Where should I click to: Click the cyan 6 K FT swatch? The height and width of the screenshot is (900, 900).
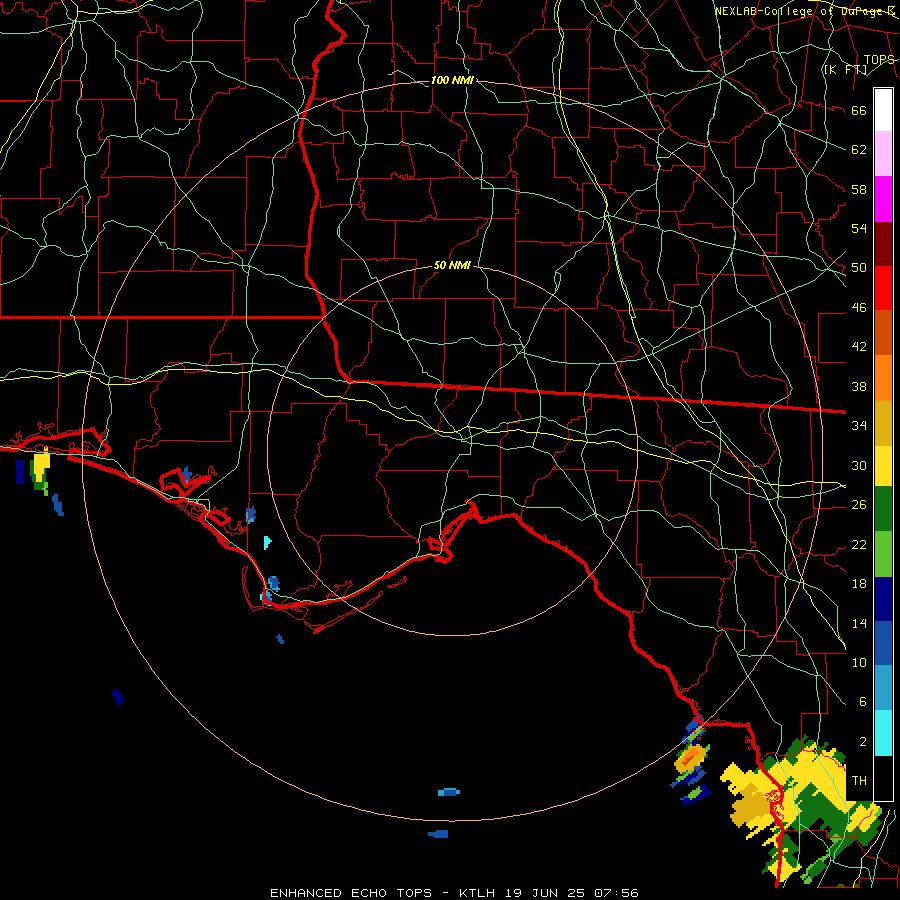click(x=883, y=732)
